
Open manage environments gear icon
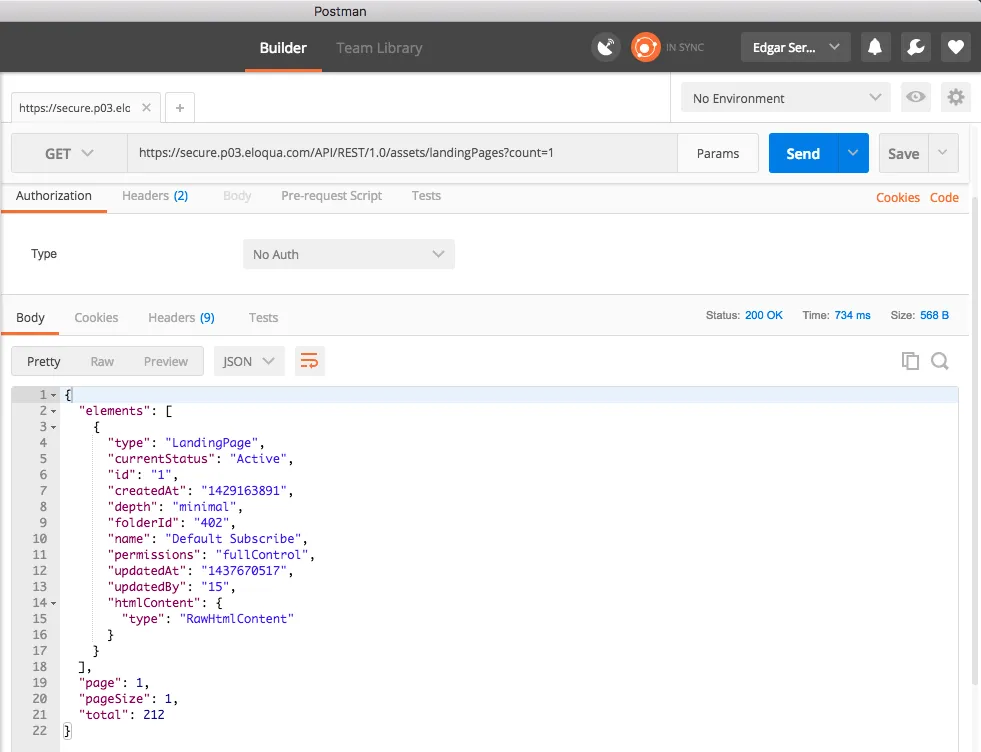955,97
